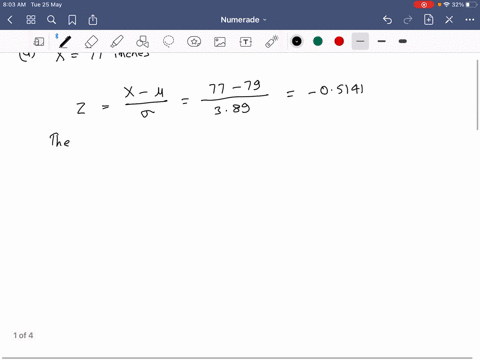Tap the handwritten word 'The'

[x=60, y=140]
